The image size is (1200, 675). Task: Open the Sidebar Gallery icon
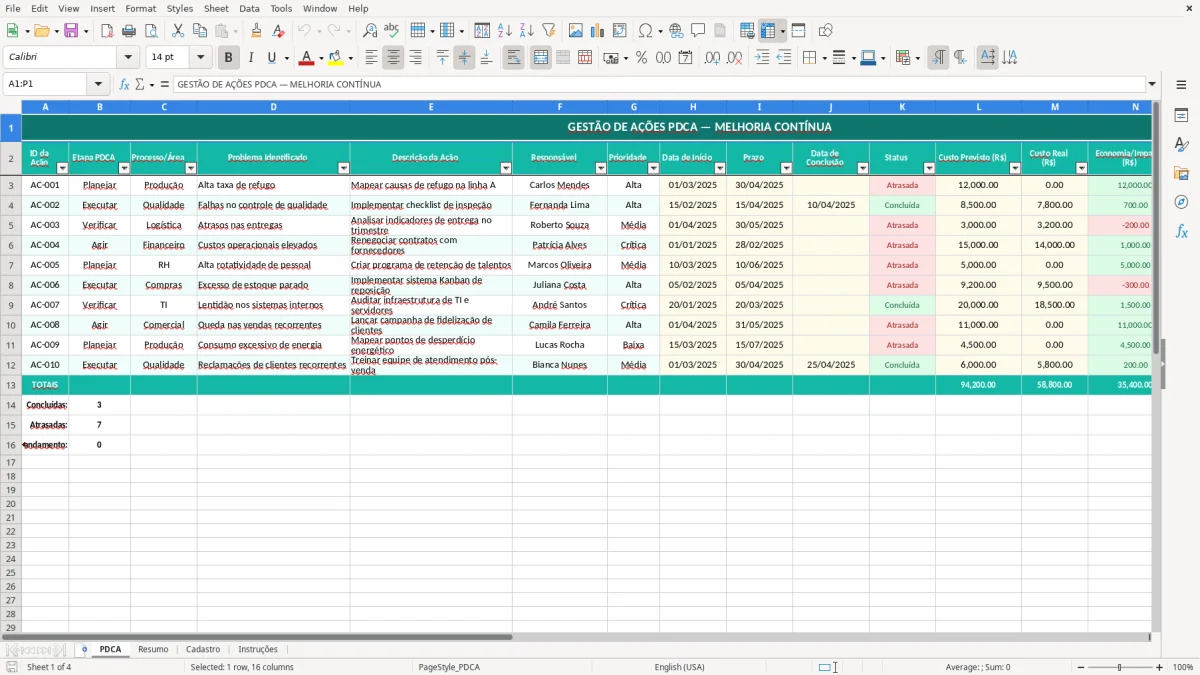click(1182, 173)
